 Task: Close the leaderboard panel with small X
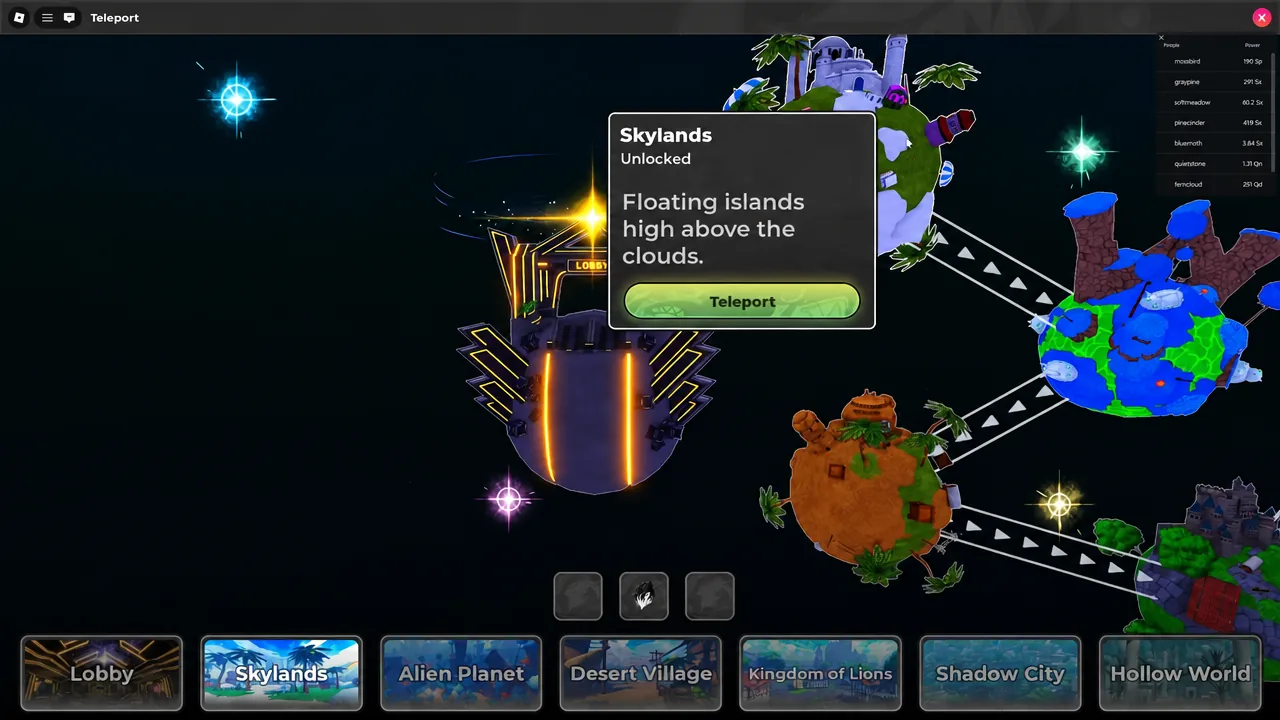[1161, 37]
